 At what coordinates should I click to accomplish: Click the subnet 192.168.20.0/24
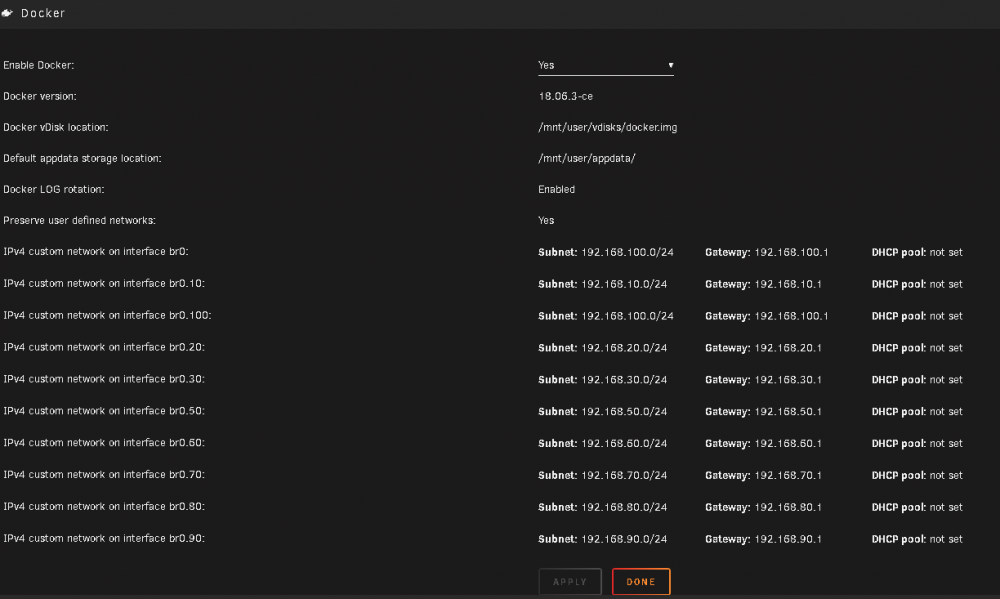coord(624,348)
